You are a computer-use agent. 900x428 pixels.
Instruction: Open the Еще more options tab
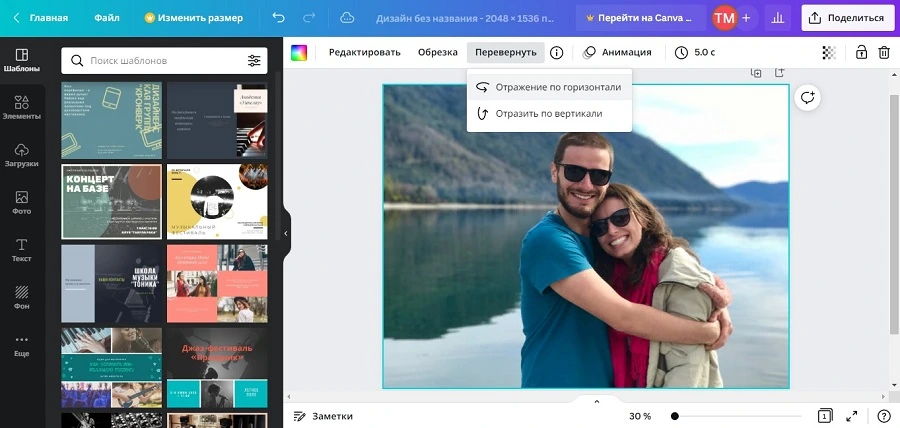click(21, 346)
